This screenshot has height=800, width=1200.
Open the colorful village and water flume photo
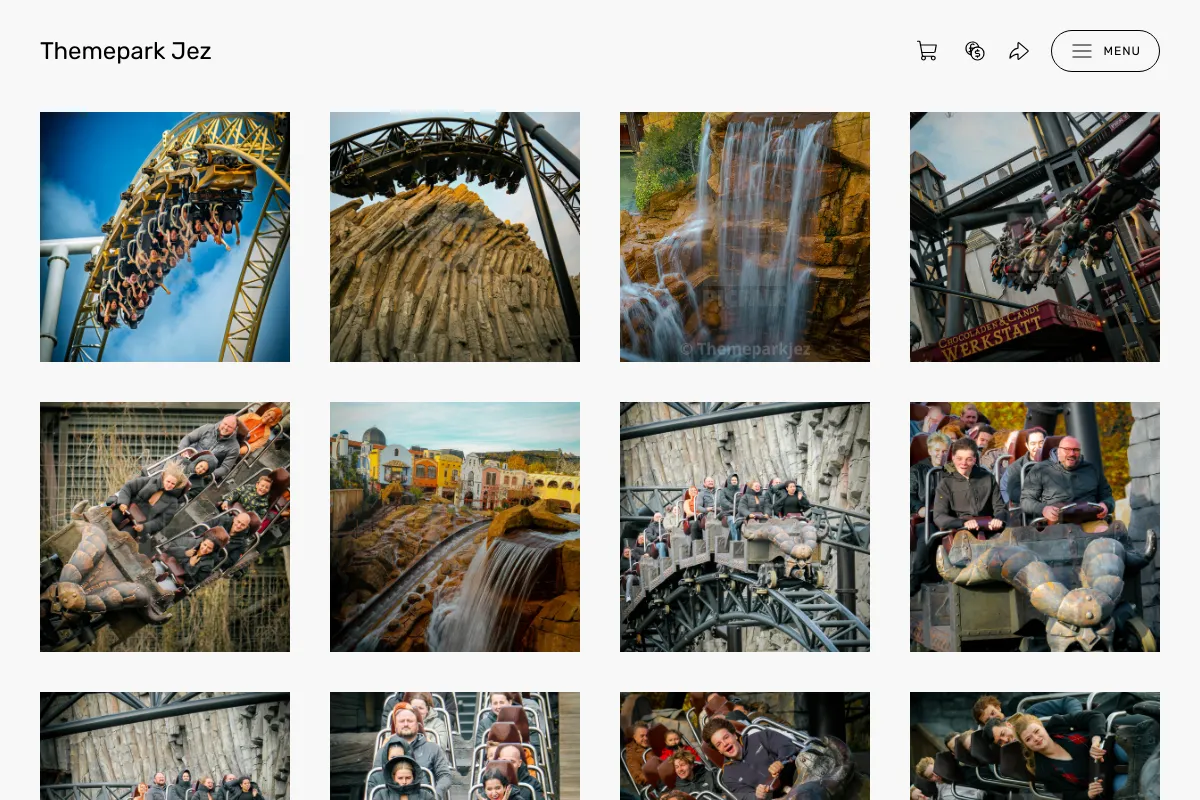coord(455,527)
